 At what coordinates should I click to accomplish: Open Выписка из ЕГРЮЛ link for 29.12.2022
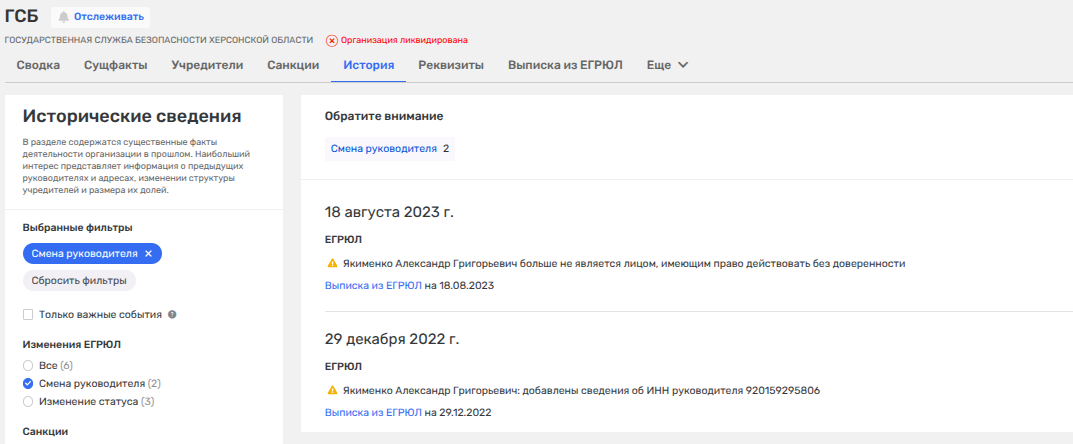pyautogui.click(x=373, y=412)
